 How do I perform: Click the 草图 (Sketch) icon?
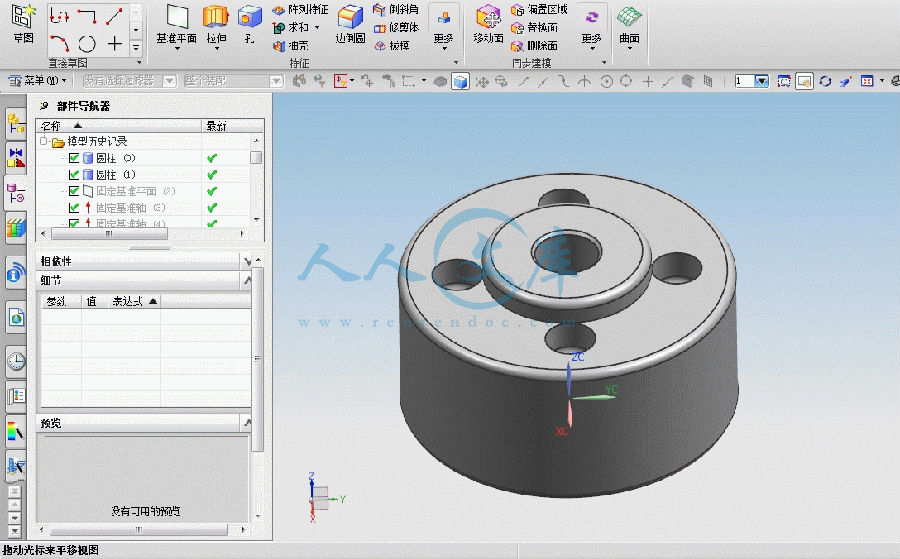point(24,17)
